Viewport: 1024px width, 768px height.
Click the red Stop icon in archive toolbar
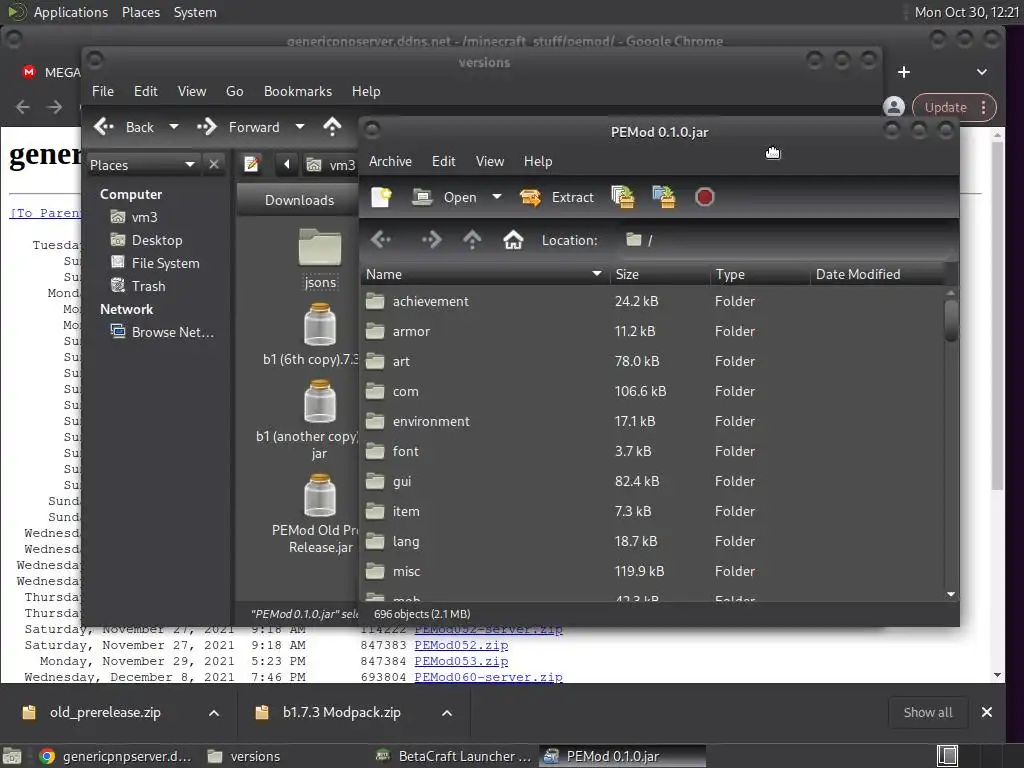click(704, 197)
